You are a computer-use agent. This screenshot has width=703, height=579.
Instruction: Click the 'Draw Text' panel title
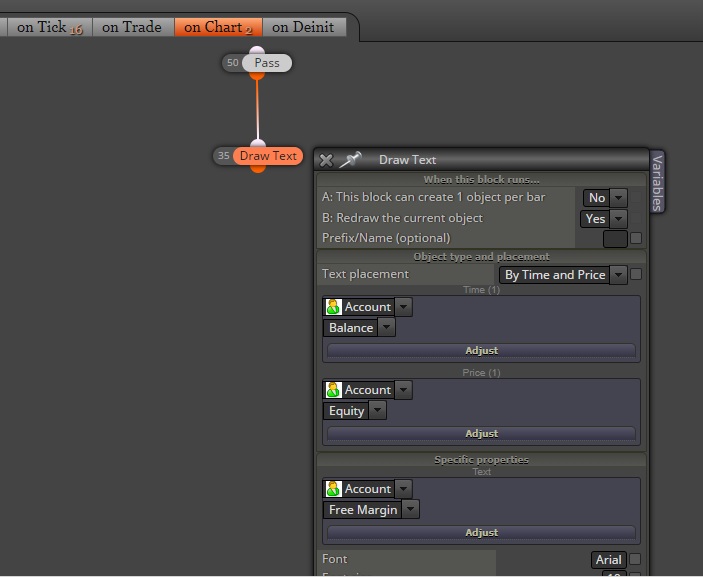pos(408,160)
